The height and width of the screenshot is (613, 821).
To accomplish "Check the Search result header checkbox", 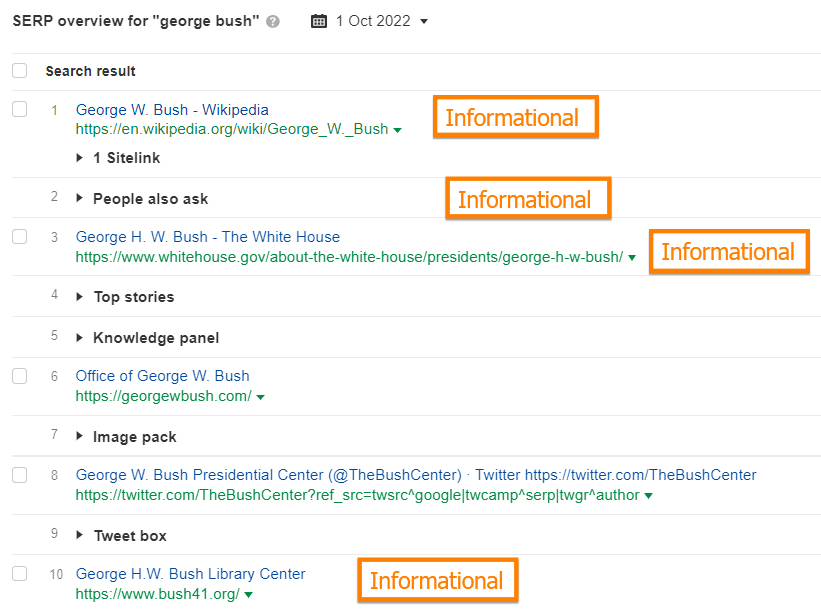I will (19, 71).
